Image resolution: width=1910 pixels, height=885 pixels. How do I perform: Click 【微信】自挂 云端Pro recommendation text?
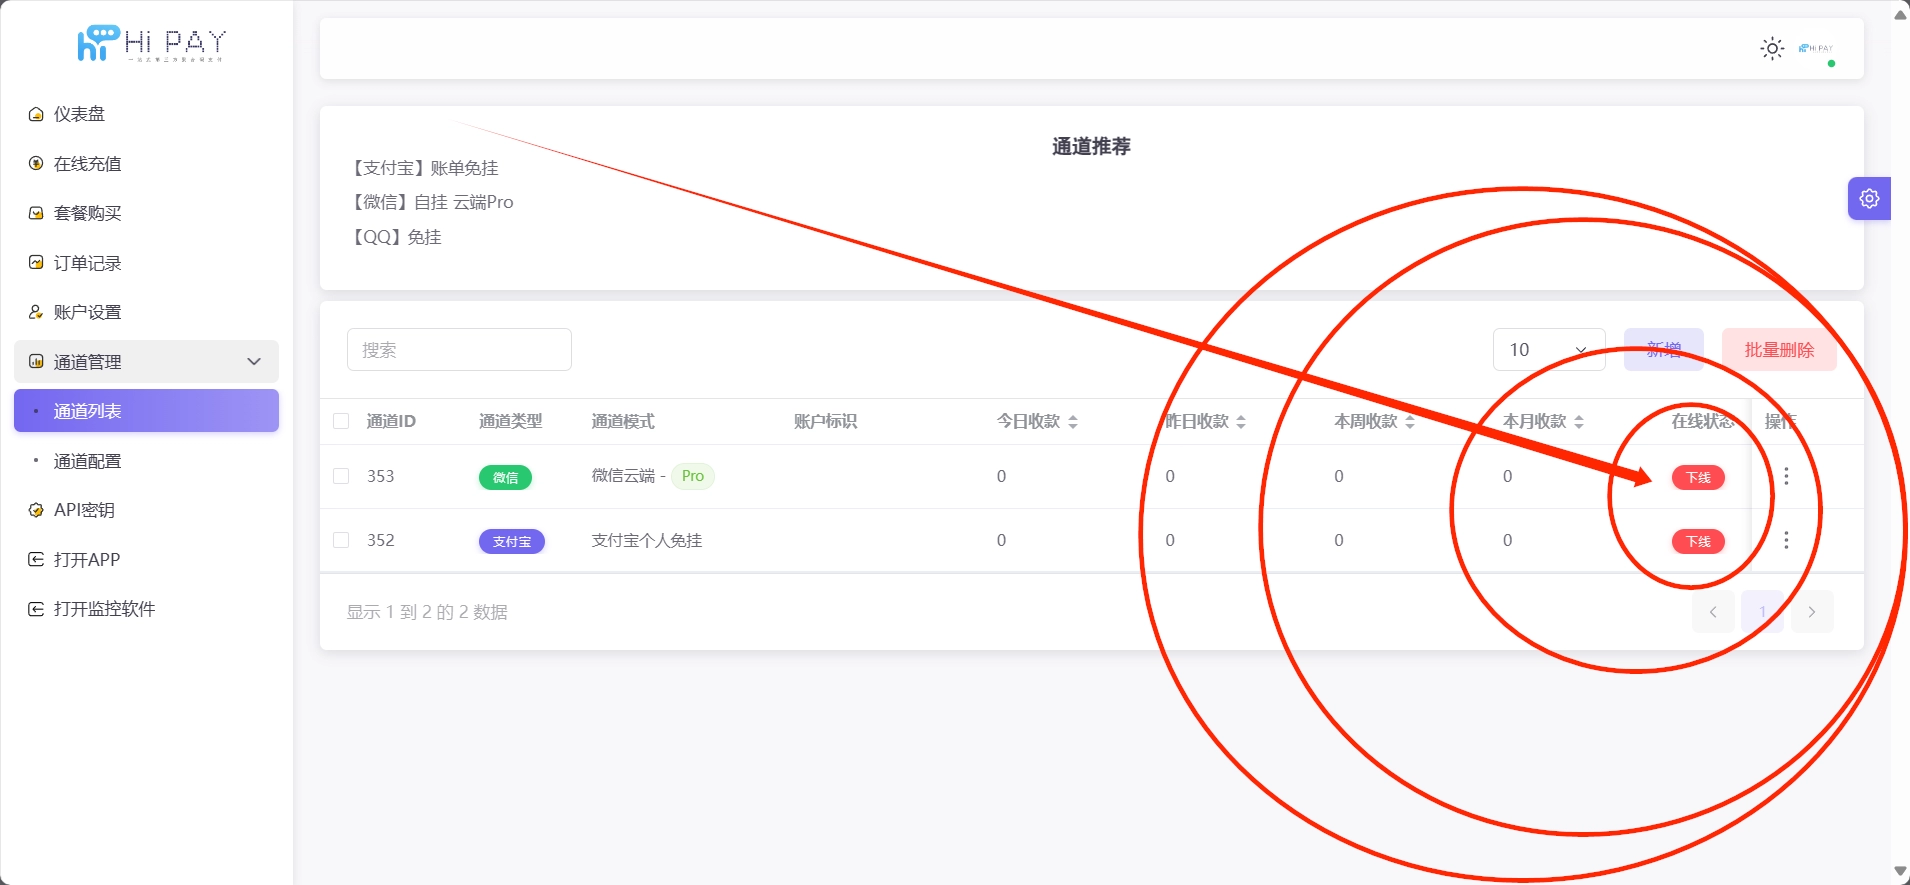click(x=431, y=202)
